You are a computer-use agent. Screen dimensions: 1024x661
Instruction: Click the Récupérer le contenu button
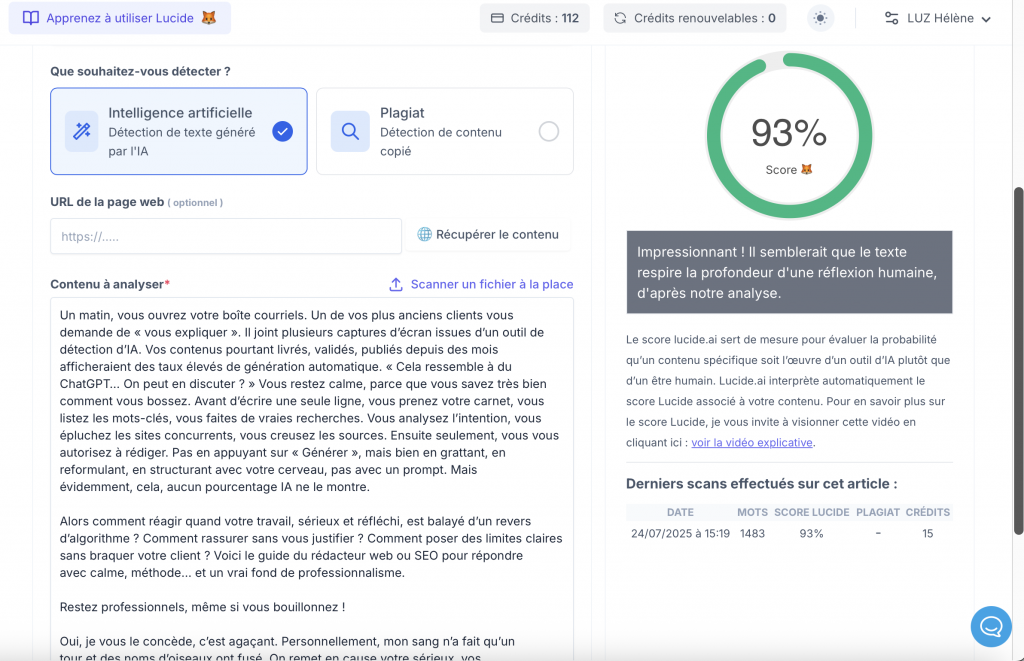pyautogui.click(x=488, y=234)
